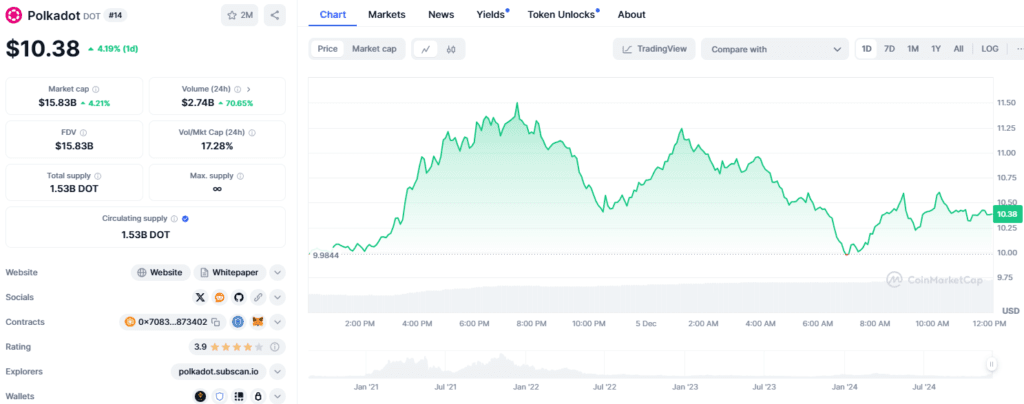Show Circulating supply info tooltip icon
Image resolution: width=1024 pixels, height=404 pixels.
[x=174, y=219]
